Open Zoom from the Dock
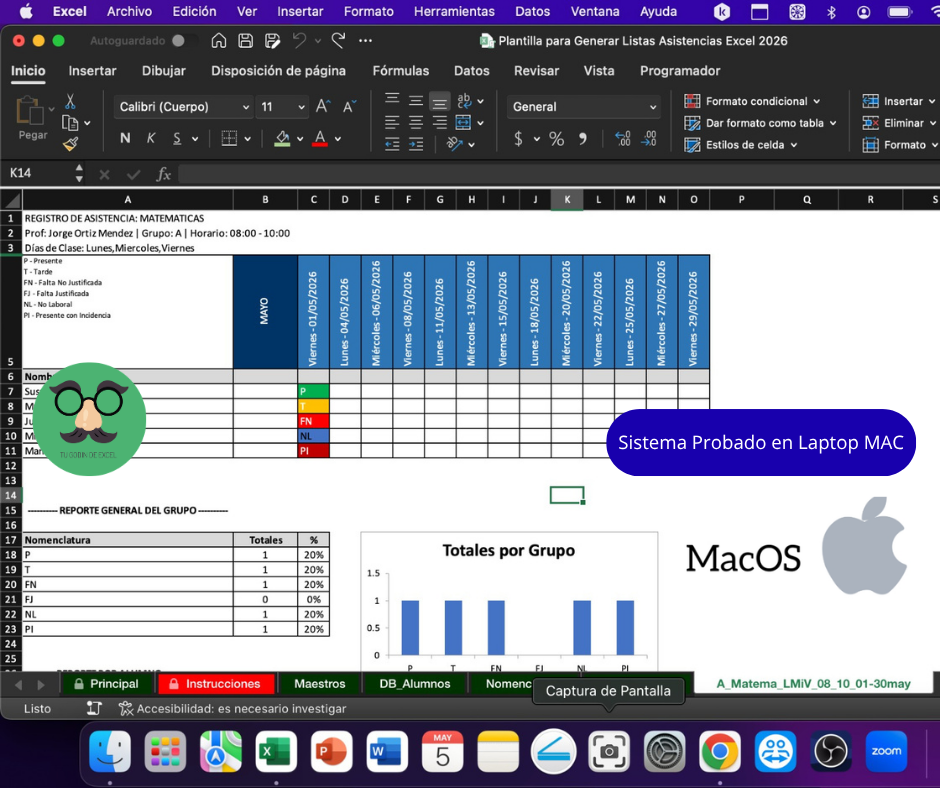Viewport: 940px width, 788px height. 886,751
